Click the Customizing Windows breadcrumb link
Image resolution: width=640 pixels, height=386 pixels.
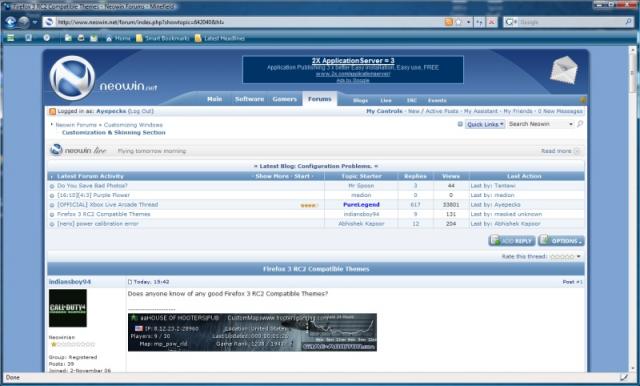[133, 125]
